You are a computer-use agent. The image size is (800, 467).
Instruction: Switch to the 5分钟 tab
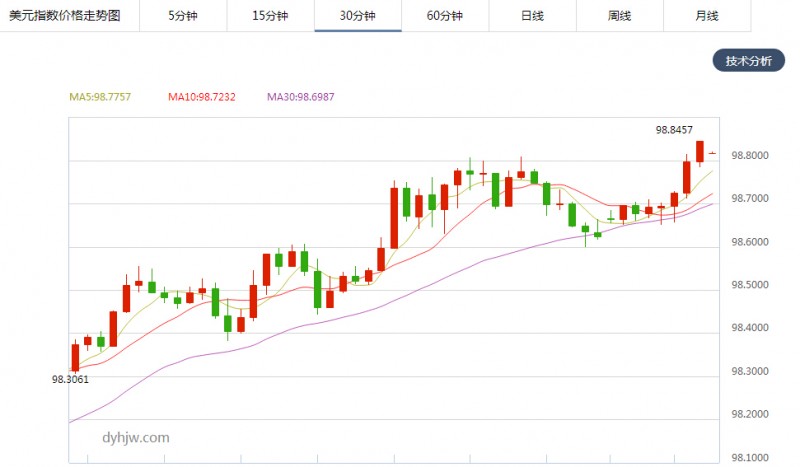click(183, 16)
